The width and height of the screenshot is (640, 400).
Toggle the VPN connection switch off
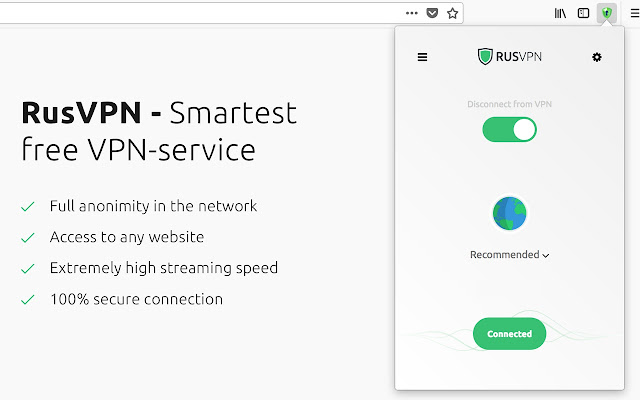(x=509, y=130)
